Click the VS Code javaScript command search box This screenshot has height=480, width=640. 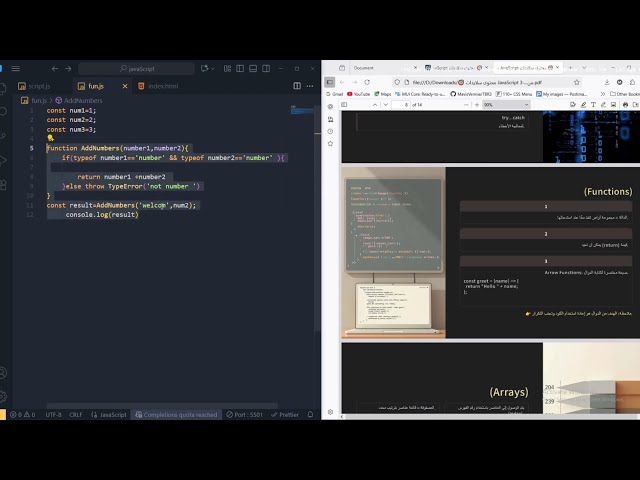click(x=136, y=69)
